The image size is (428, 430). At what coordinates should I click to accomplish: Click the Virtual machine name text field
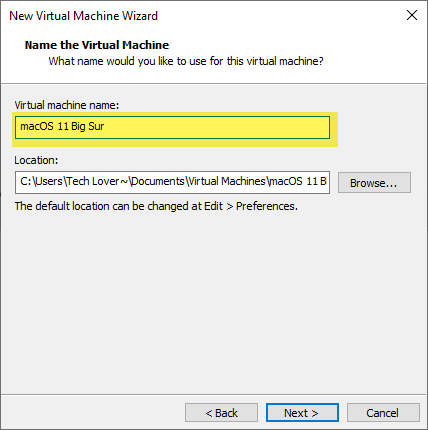click(x=172, y=127)
